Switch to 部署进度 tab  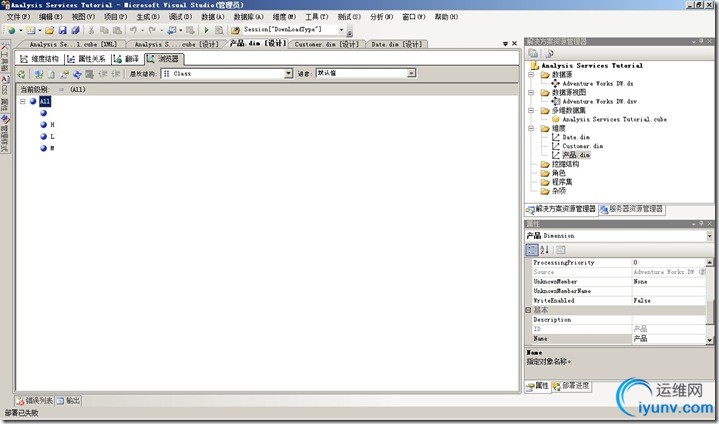click(x=571, y=386)
